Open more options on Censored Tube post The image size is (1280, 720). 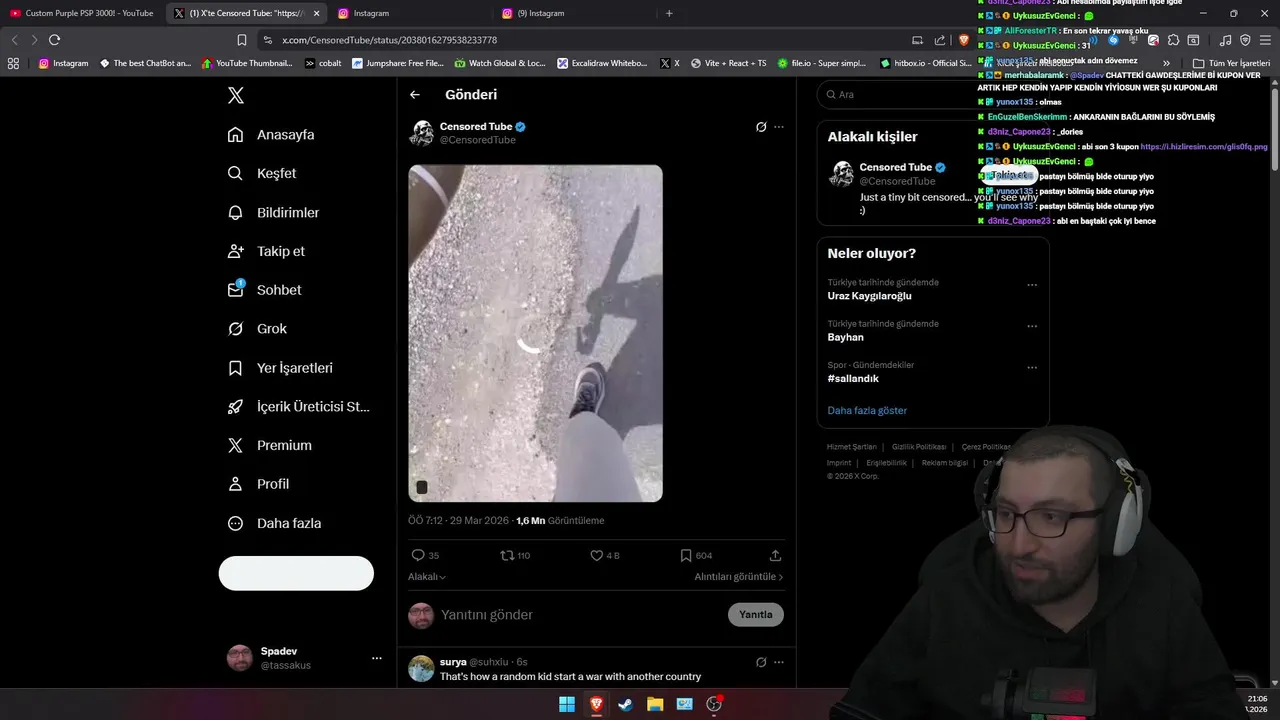[x=779, y=127]
